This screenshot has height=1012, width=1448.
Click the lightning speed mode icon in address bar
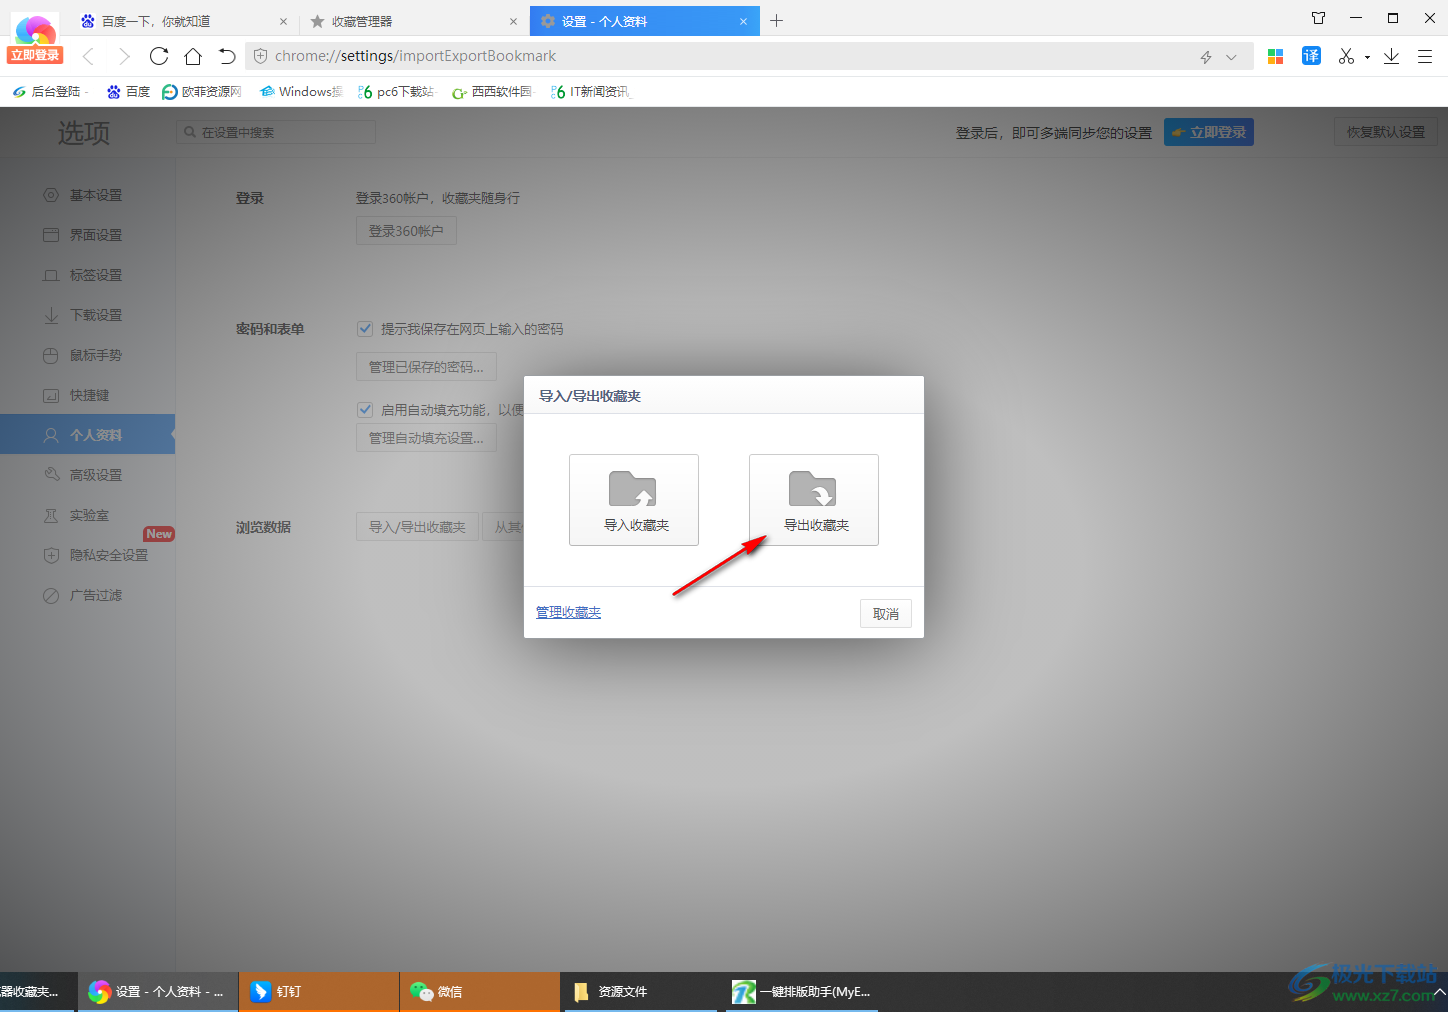tap(1206, 57)
